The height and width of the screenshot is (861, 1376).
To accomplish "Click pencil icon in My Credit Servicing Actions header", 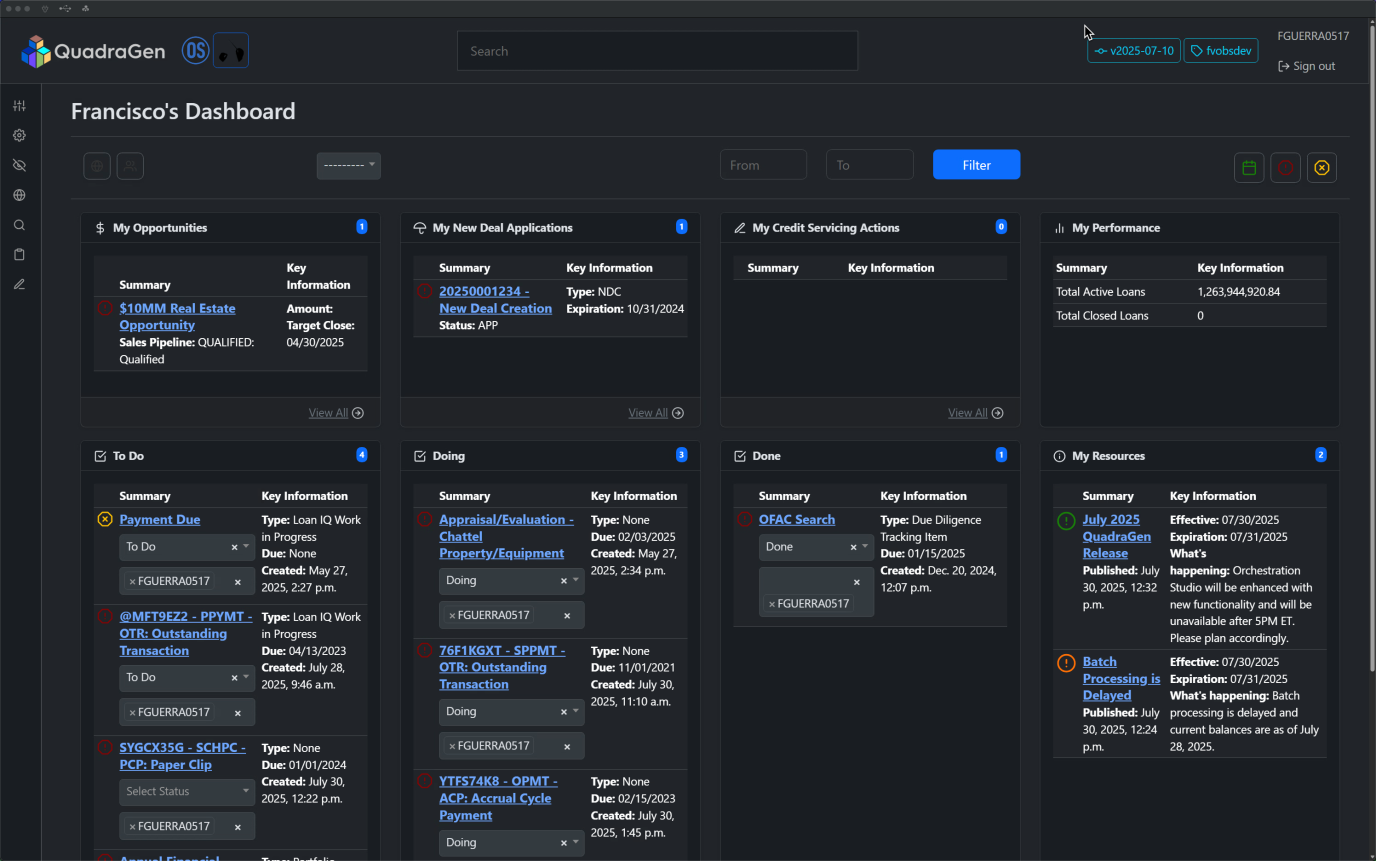I will point(740,228).
